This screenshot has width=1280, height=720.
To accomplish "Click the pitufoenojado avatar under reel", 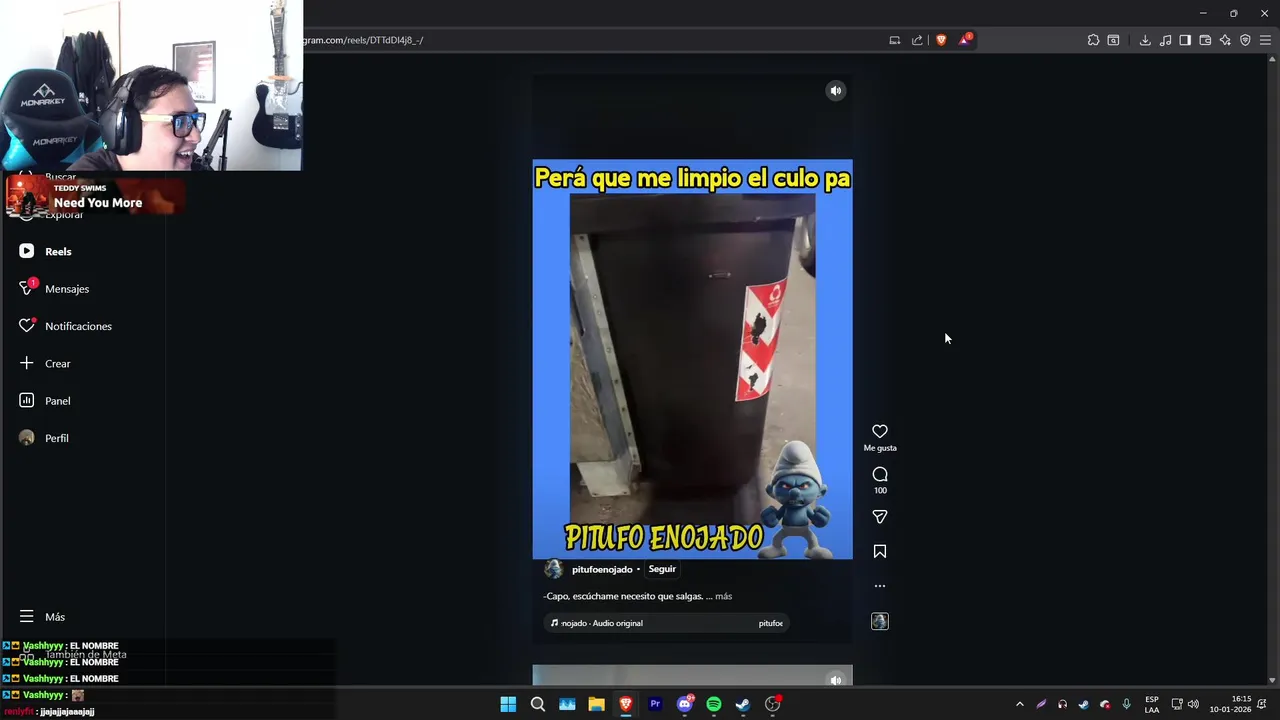I will click(553, 570).
